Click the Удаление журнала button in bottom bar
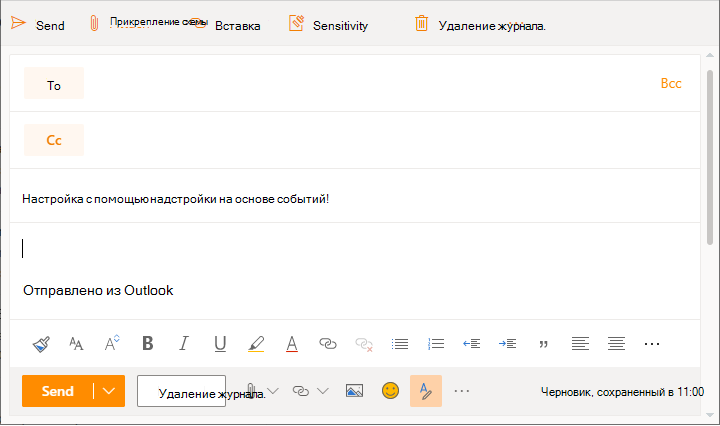This screenshot has width=720, height=426. [x=181, y=391]
